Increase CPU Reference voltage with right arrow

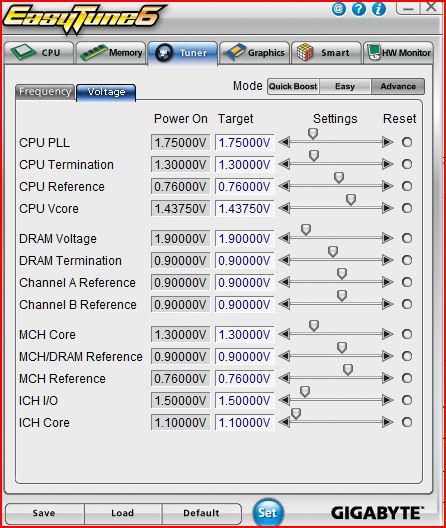pos(388,186)
